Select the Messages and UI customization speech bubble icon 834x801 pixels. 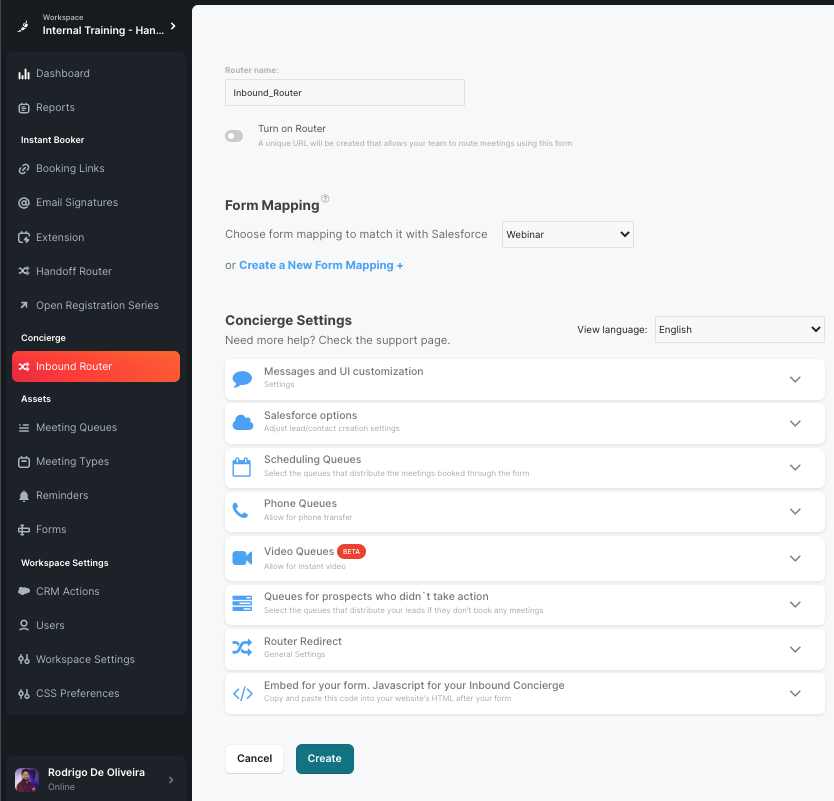241,378
